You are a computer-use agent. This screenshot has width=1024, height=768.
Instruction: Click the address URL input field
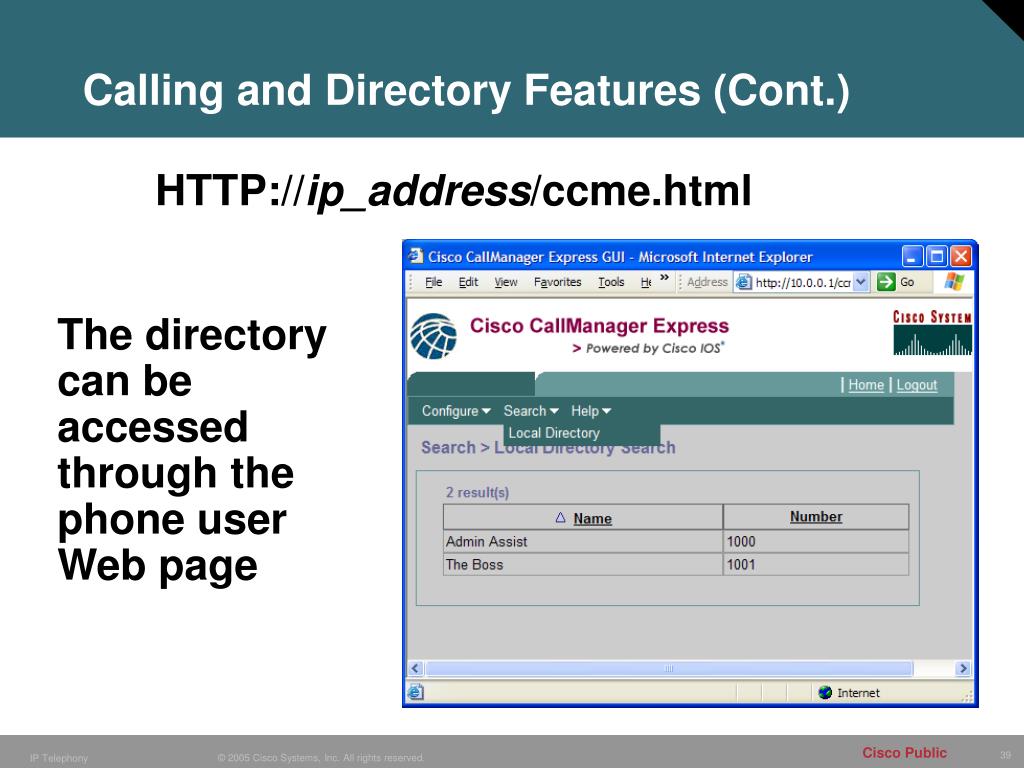click(803, 282)
